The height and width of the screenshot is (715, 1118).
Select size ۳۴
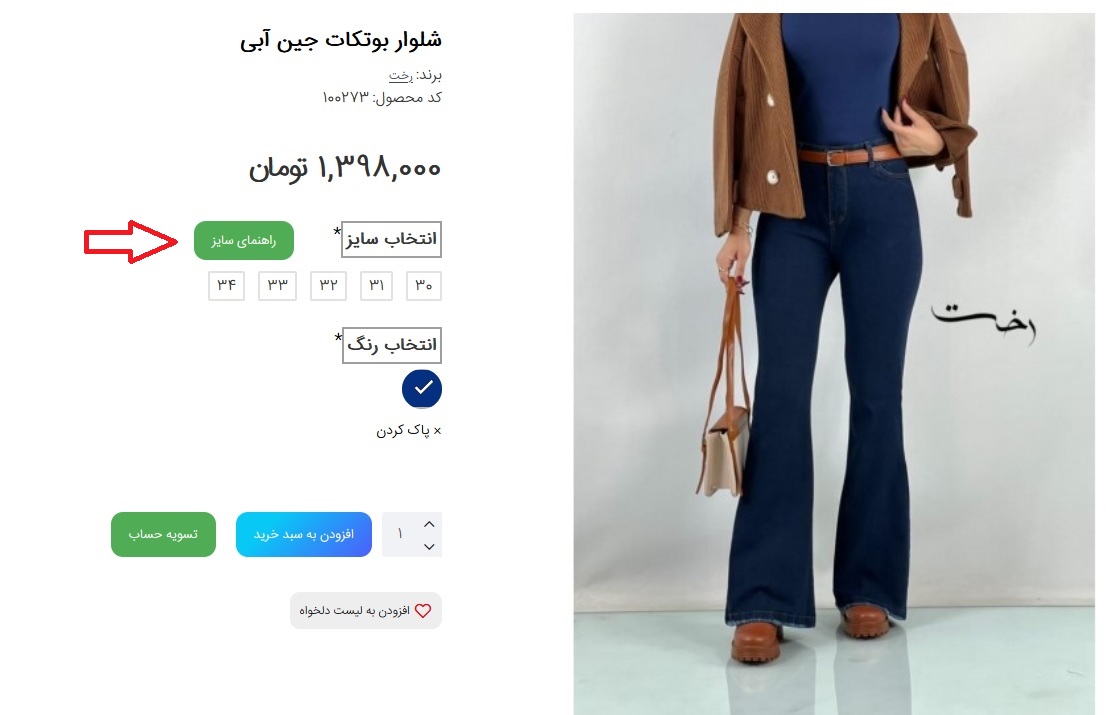pos(227,285)
